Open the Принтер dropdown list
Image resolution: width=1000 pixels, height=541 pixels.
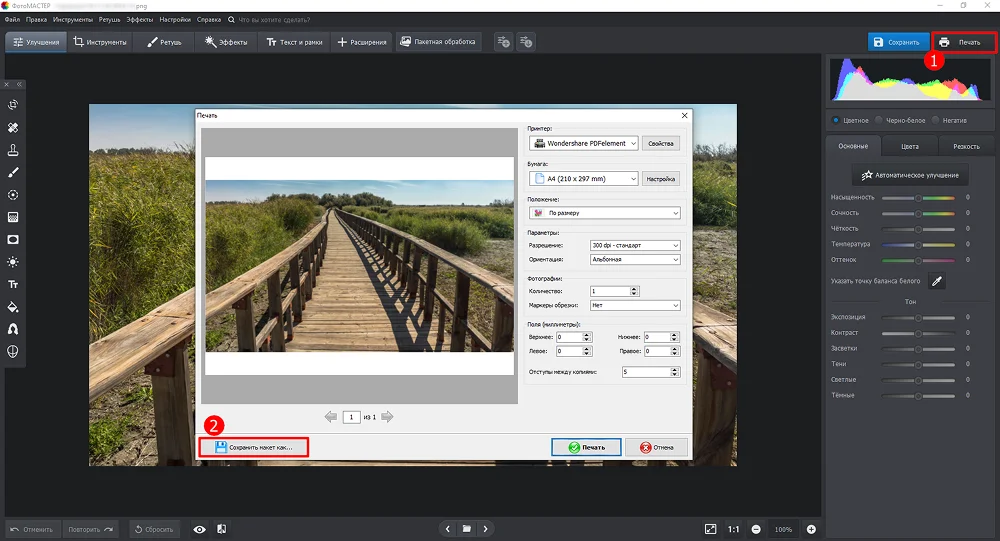[x=584, y=143]
